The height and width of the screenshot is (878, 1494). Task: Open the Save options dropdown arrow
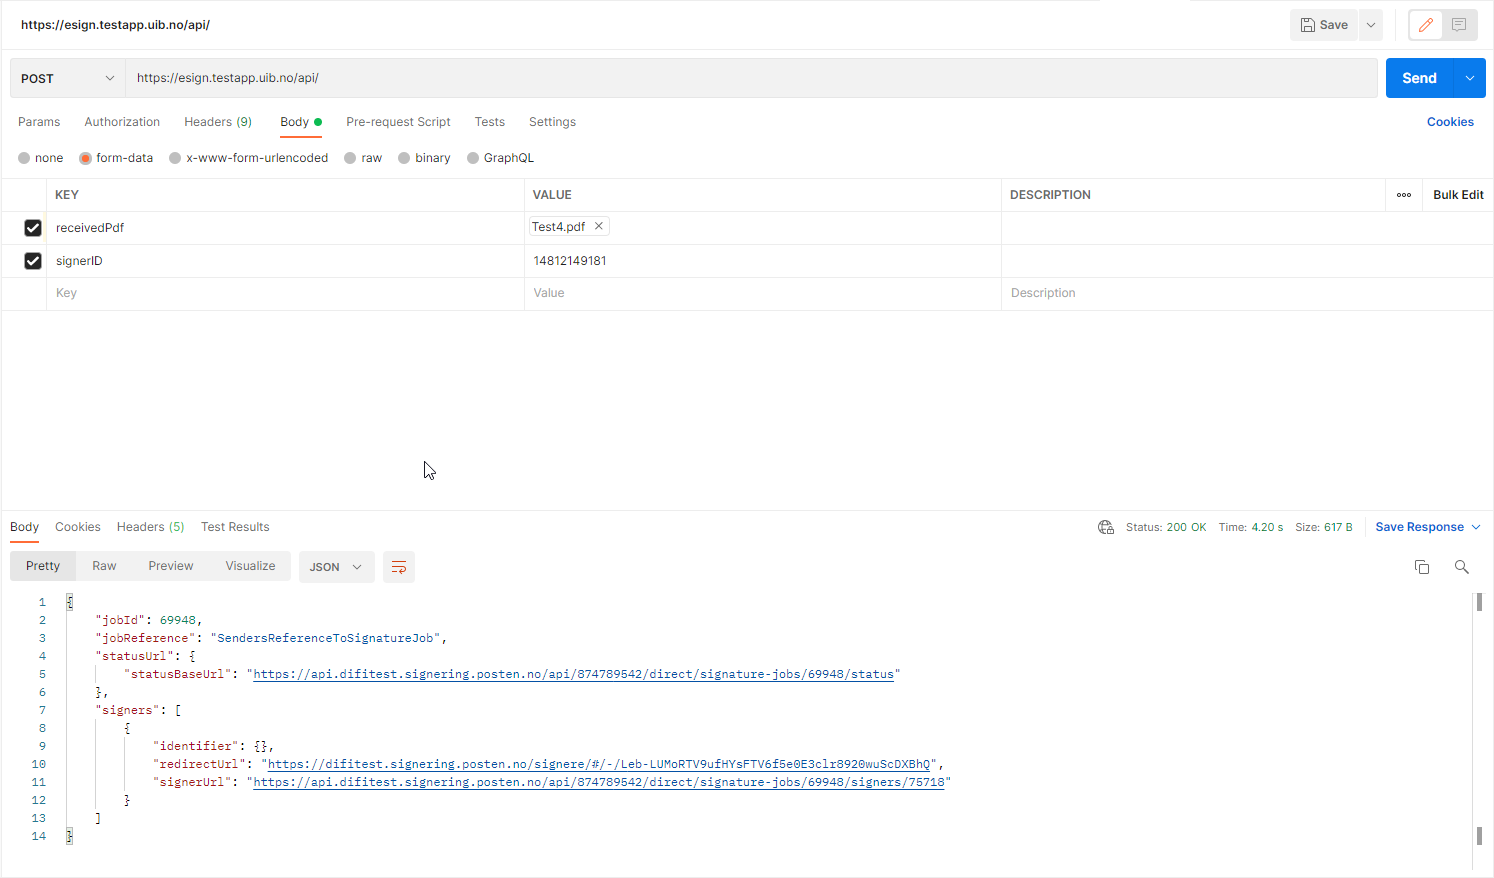(x=1371, y=25)
